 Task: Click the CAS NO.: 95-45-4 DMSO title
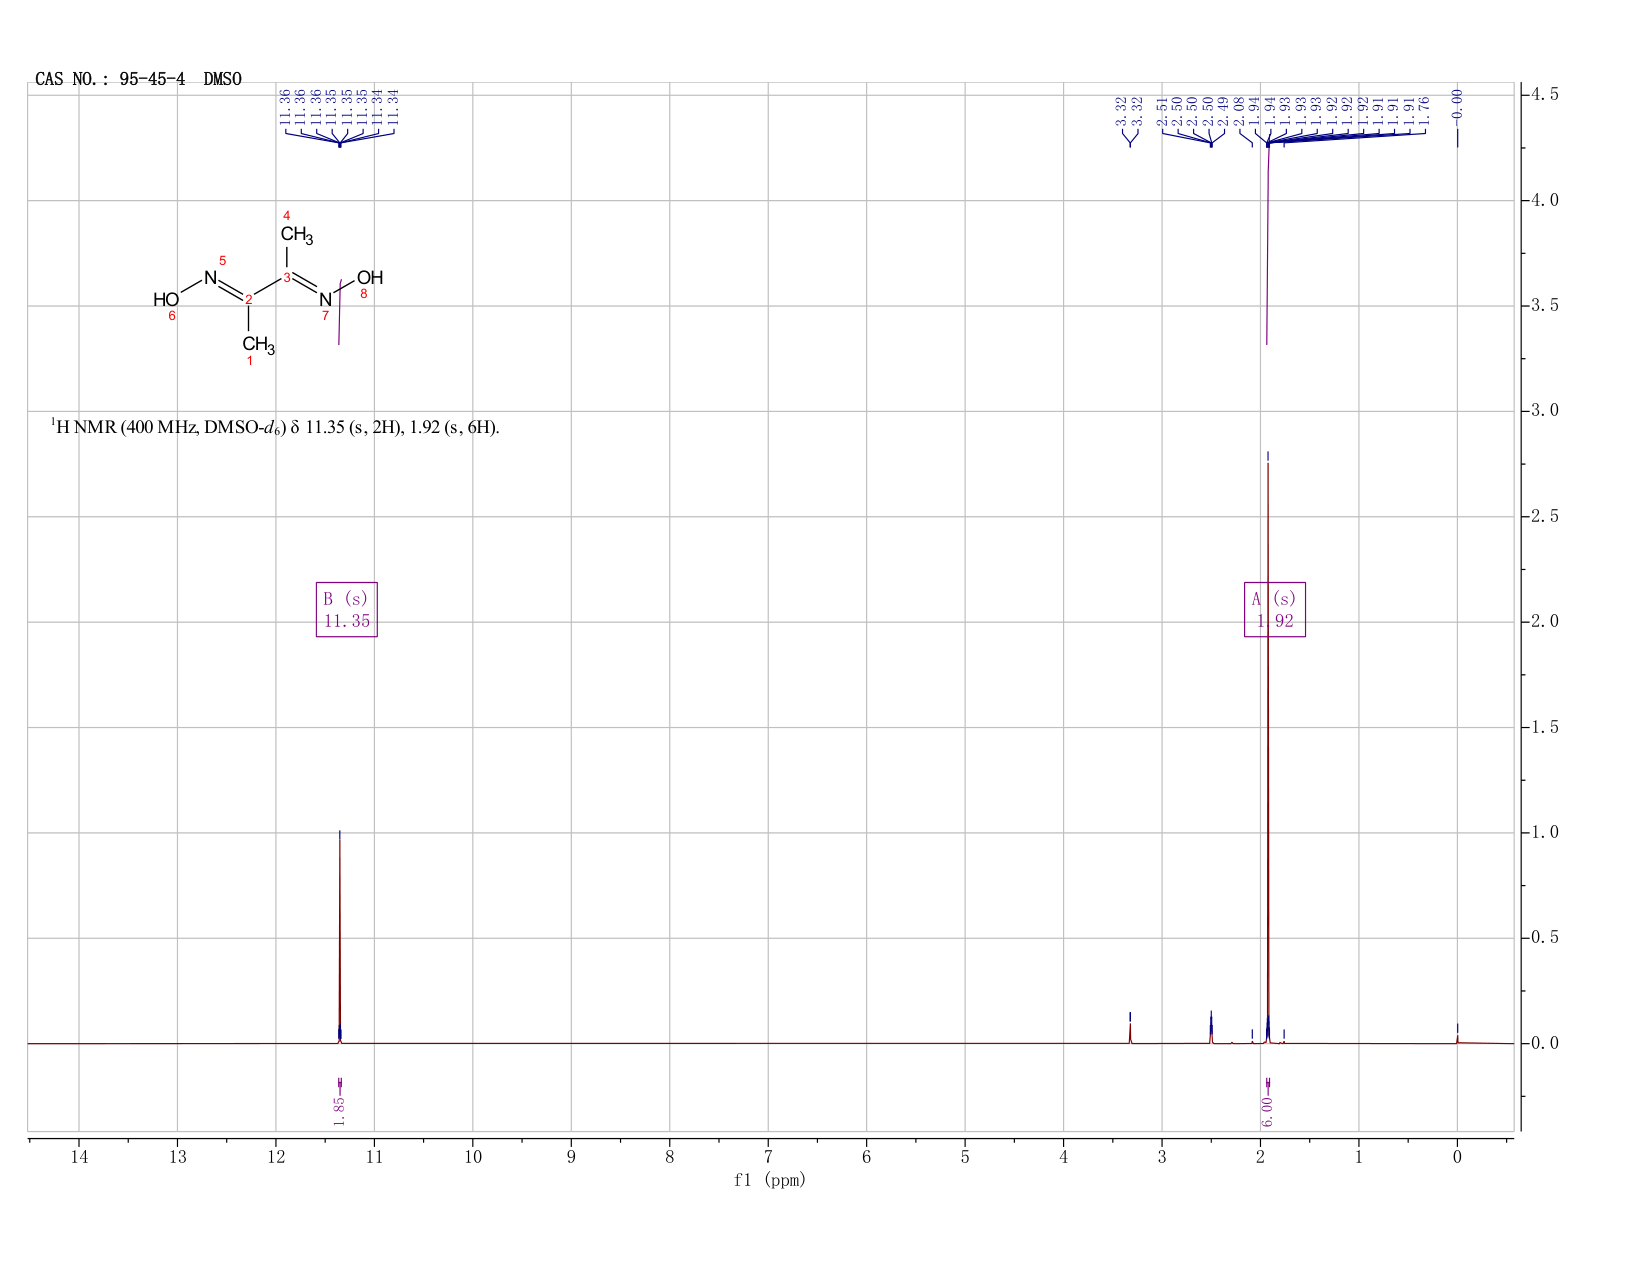pyautogui.click(x=138, y=79)
